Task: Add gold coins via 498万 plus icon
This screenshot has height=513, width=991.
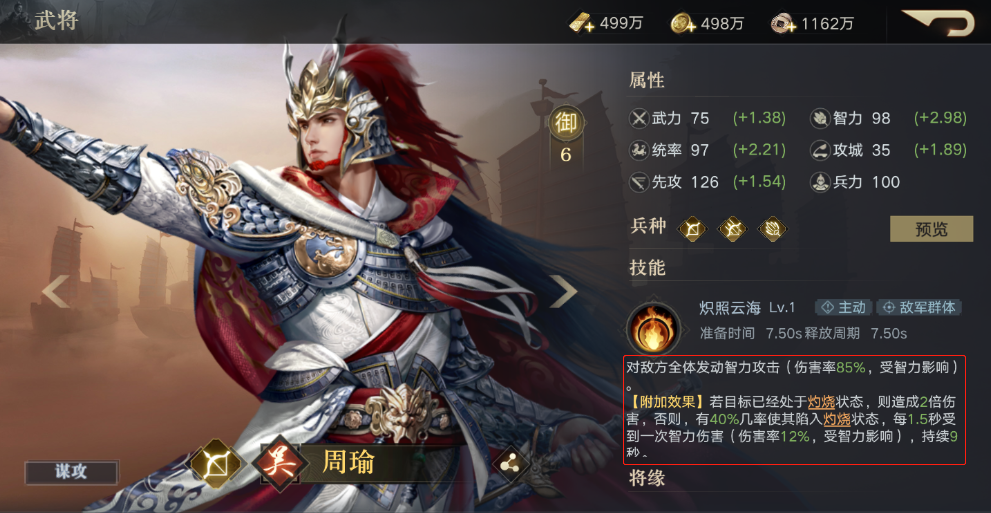Action: (683, 24)
